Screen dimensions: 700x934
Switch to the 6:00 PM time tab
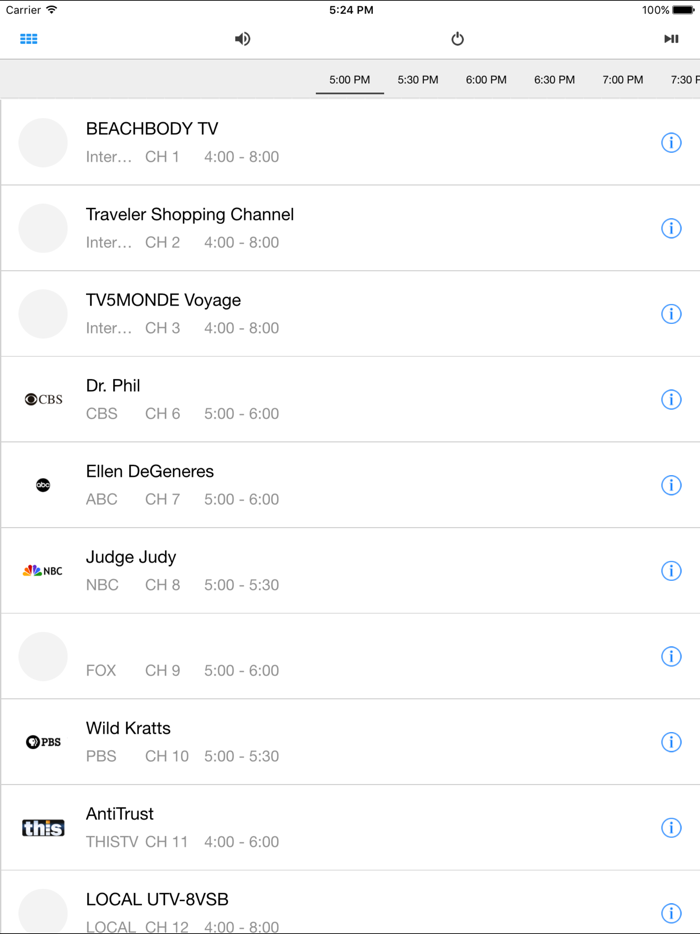click(485, 79)
